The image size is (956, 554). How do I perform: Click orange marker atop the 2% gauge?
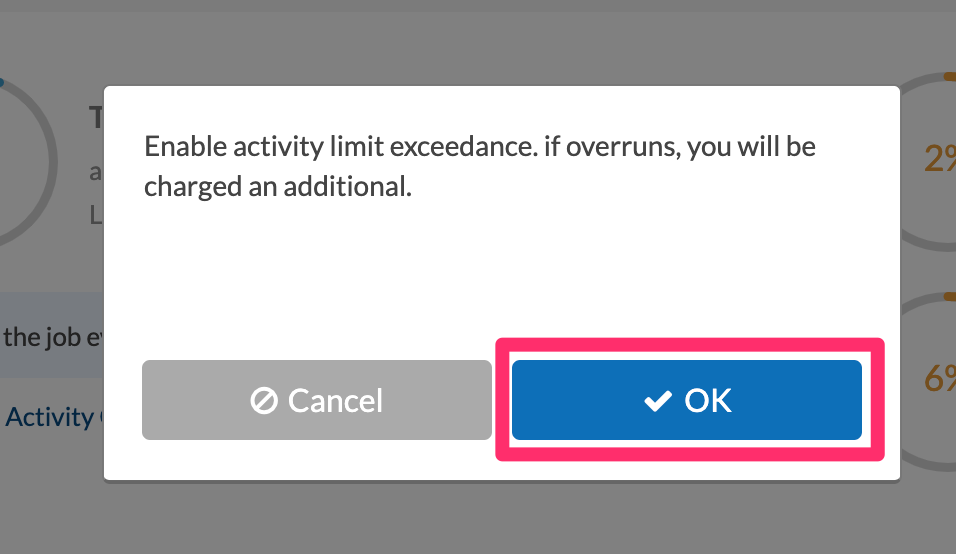click(950, 76)
